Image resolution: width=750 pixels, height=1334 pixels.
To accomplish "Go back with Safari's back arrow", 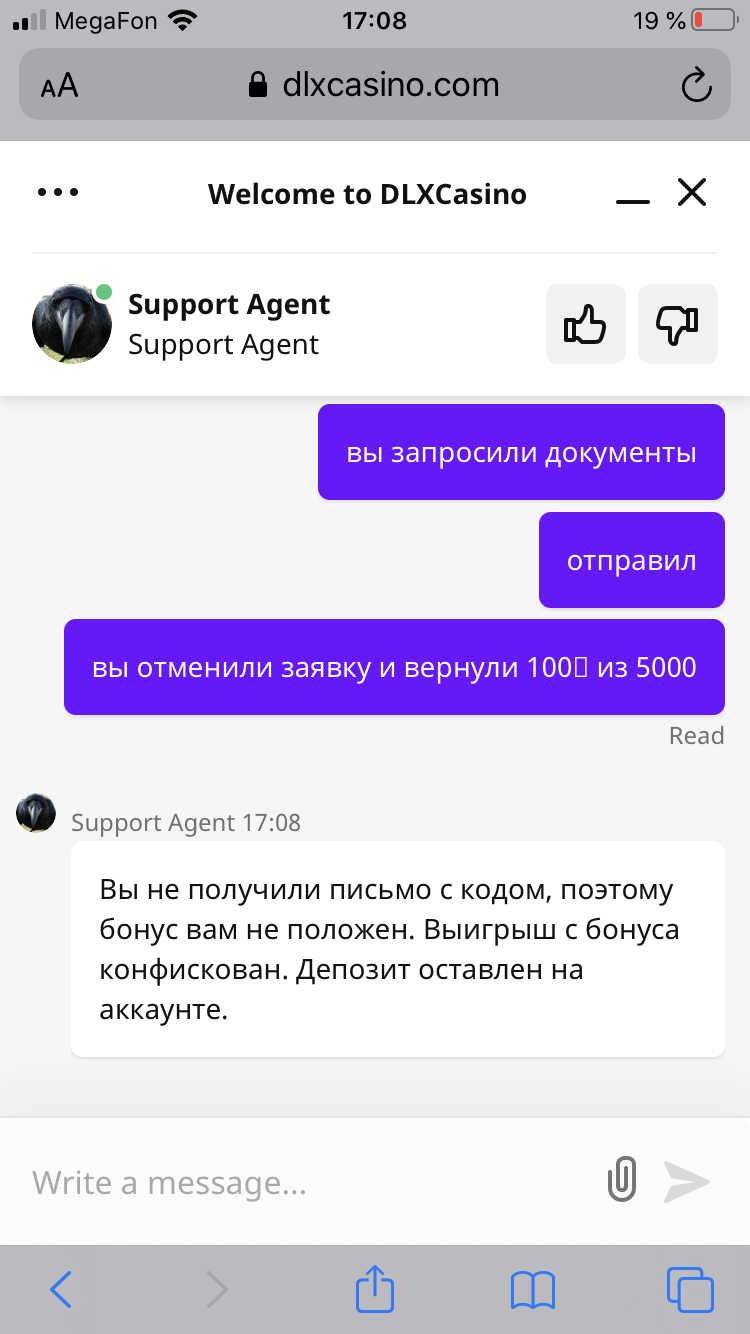I will point(61,1290).
